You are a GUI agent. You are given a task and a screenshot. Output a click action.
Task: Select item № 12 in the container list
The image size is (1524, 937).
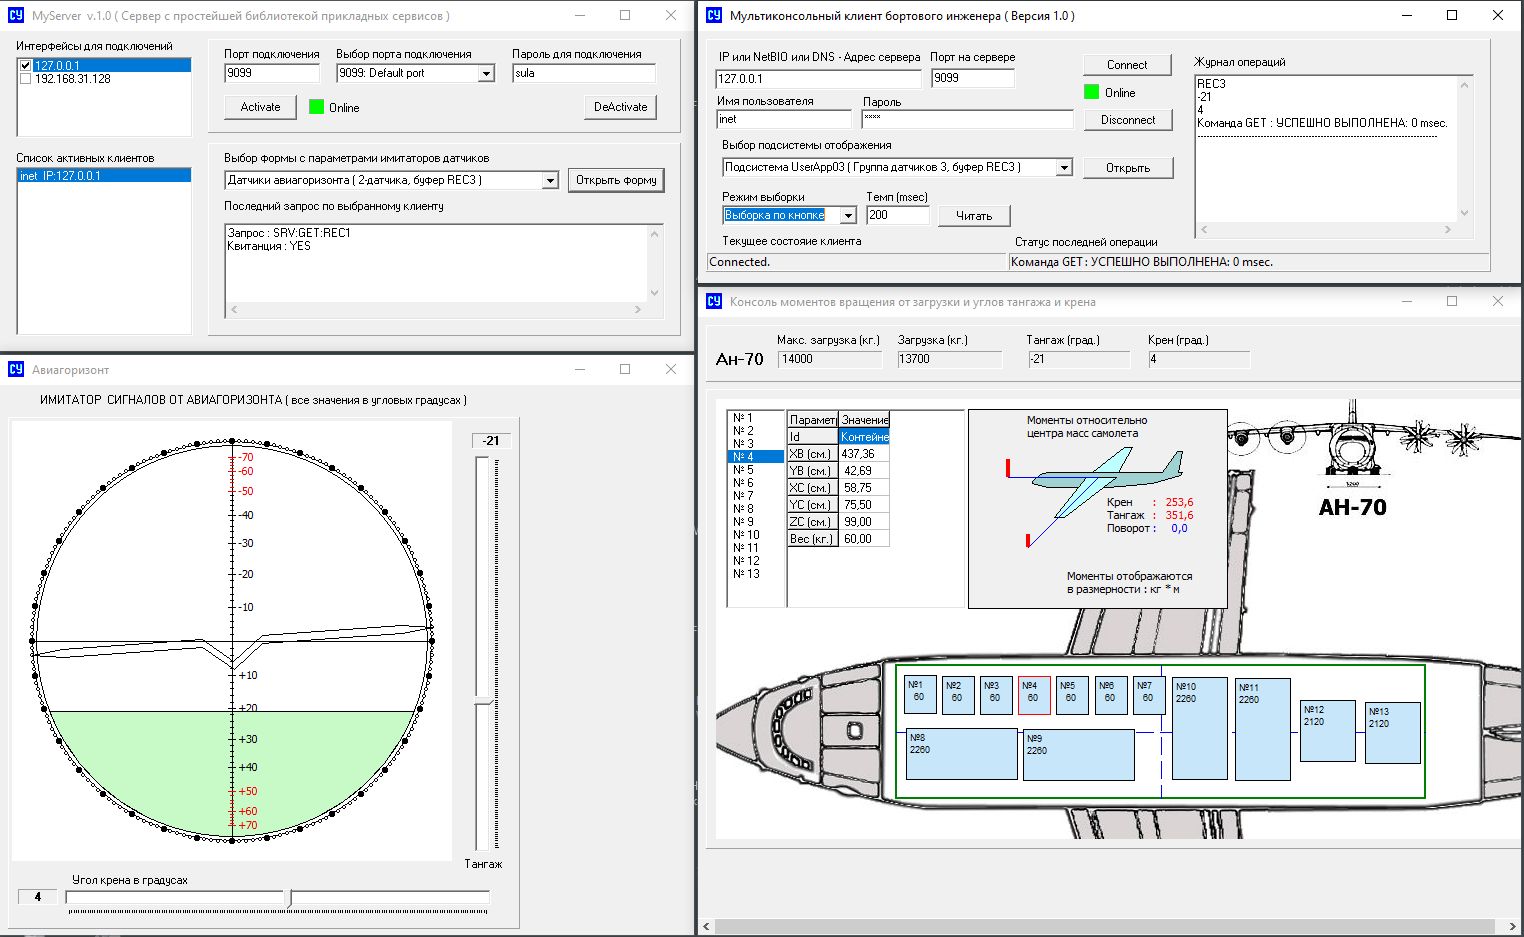coord(746,561)
